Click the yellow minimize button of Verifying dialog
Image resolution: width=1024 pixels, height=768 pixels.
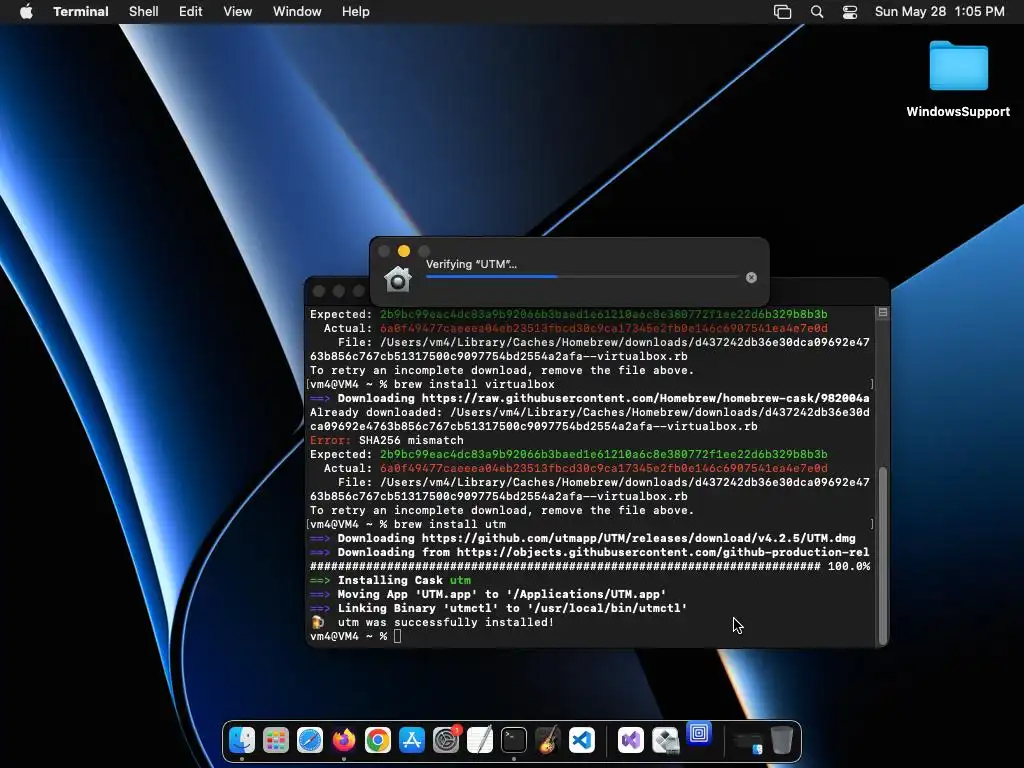coord(404,251)
